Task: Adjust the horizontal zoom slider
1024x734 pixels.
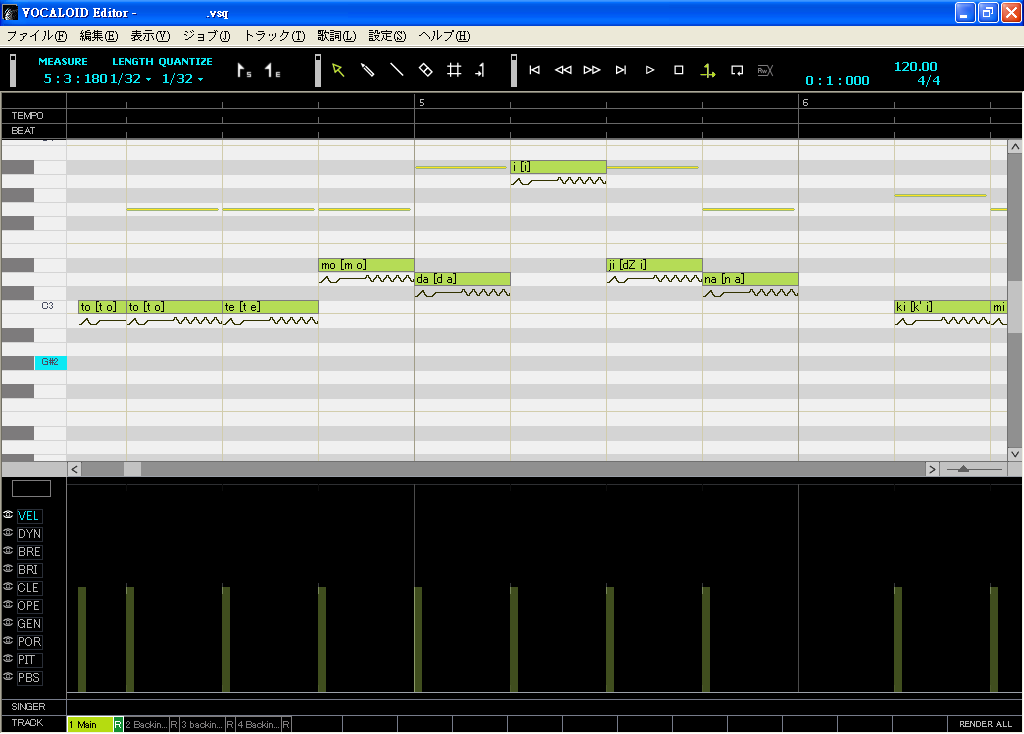Action: point(963,469)
